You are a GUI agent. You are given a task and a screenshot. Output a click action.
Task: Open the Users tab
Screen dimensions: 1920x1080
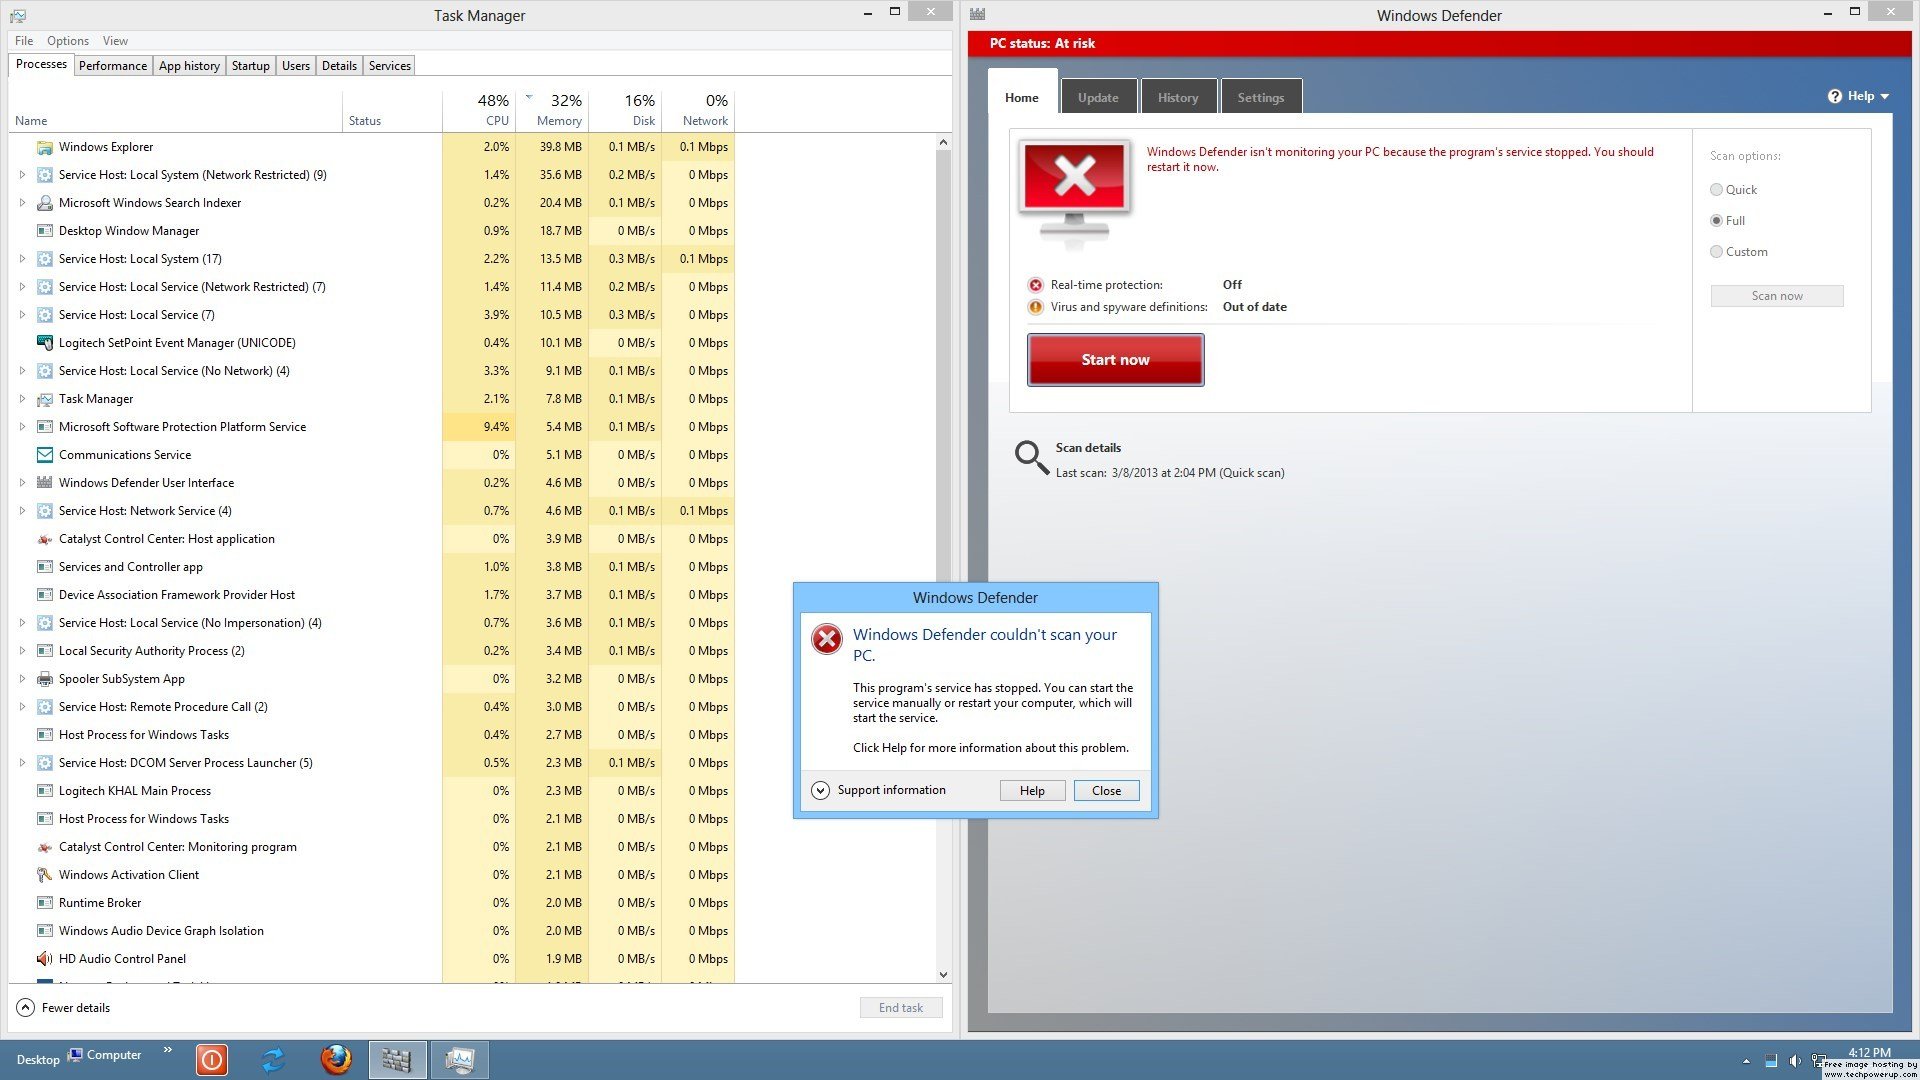click(x=296, y=66)
